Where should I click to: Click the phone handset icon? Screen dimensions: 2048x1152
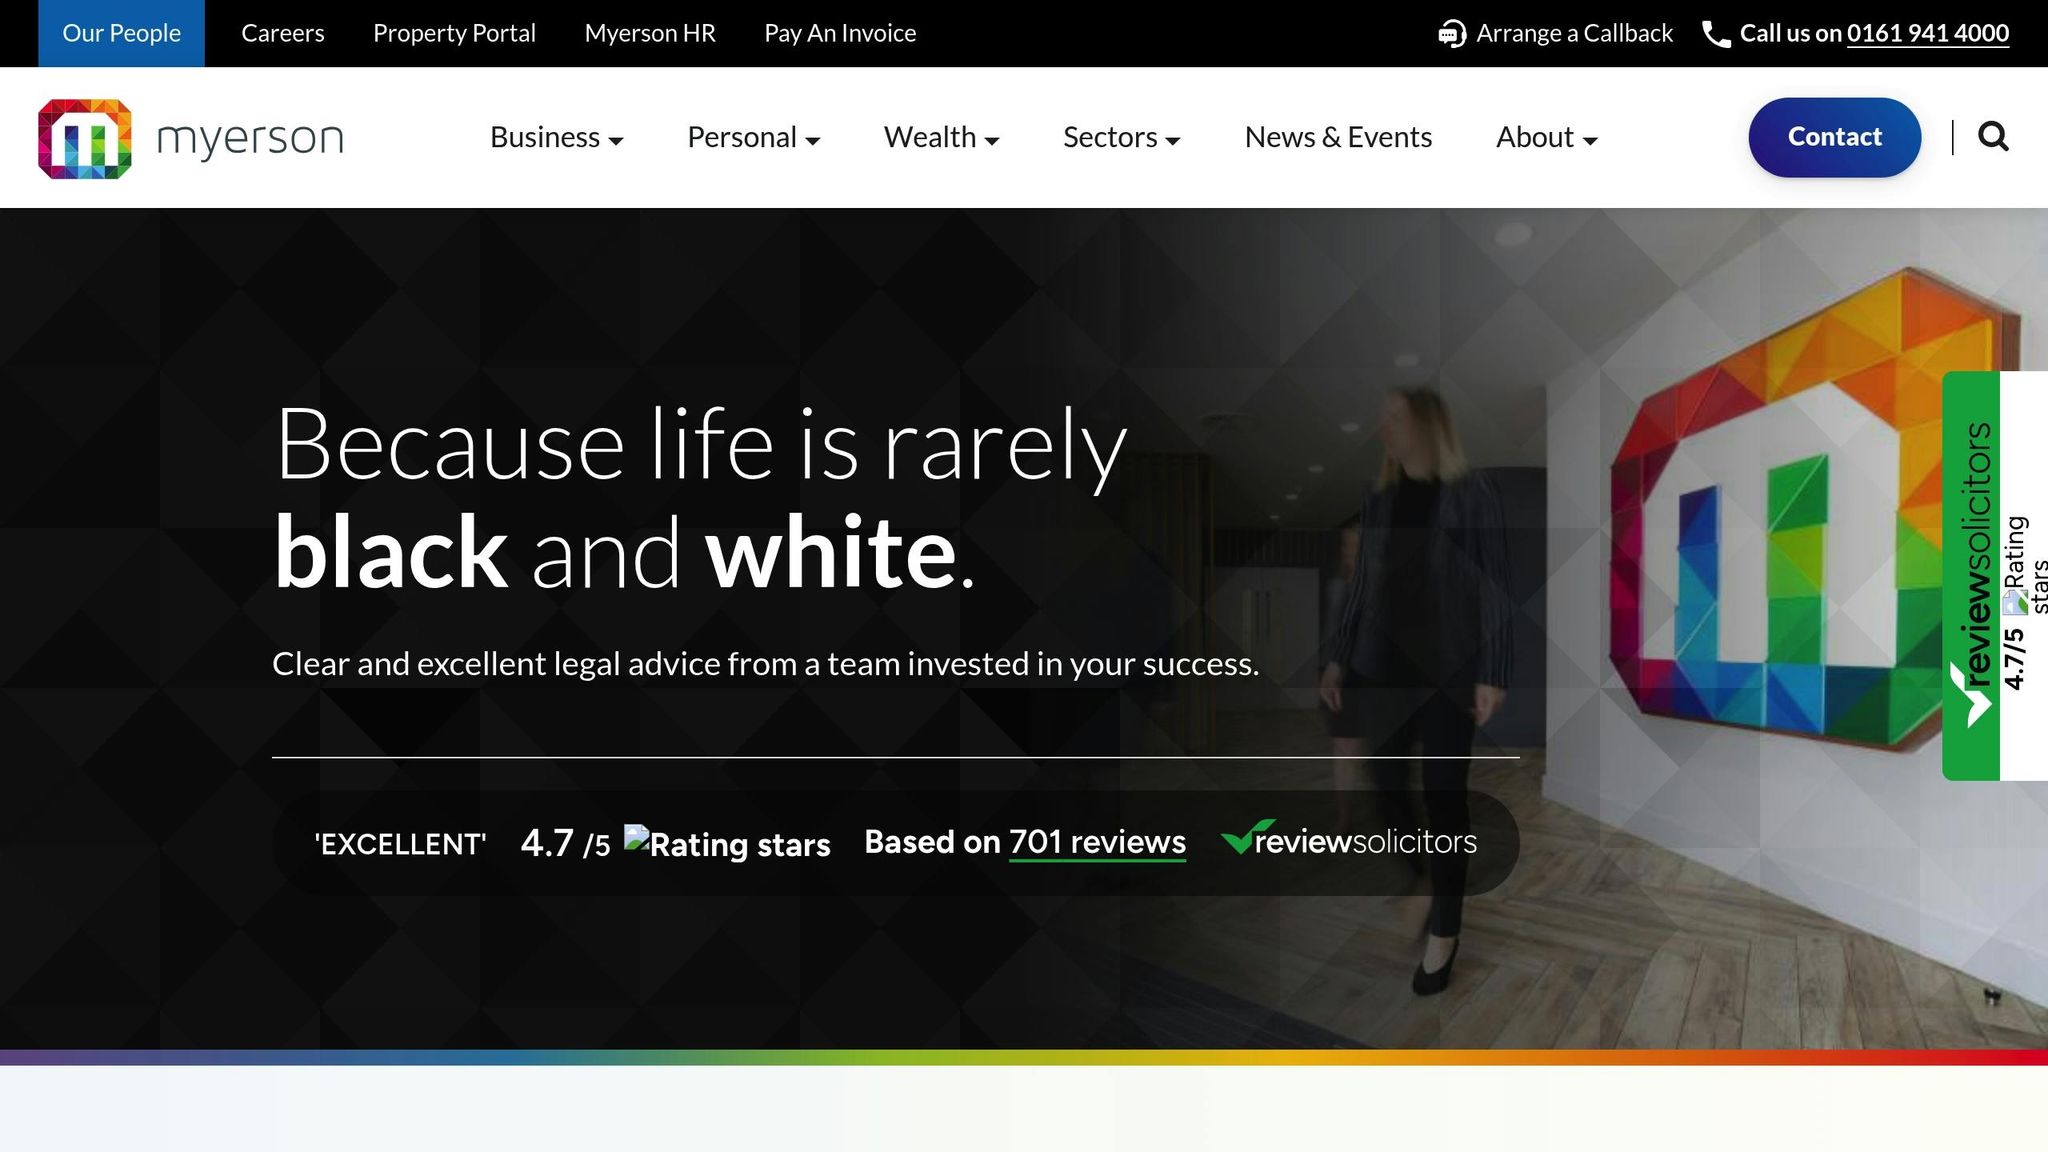pyautogui.click(x=1716, y=34)
